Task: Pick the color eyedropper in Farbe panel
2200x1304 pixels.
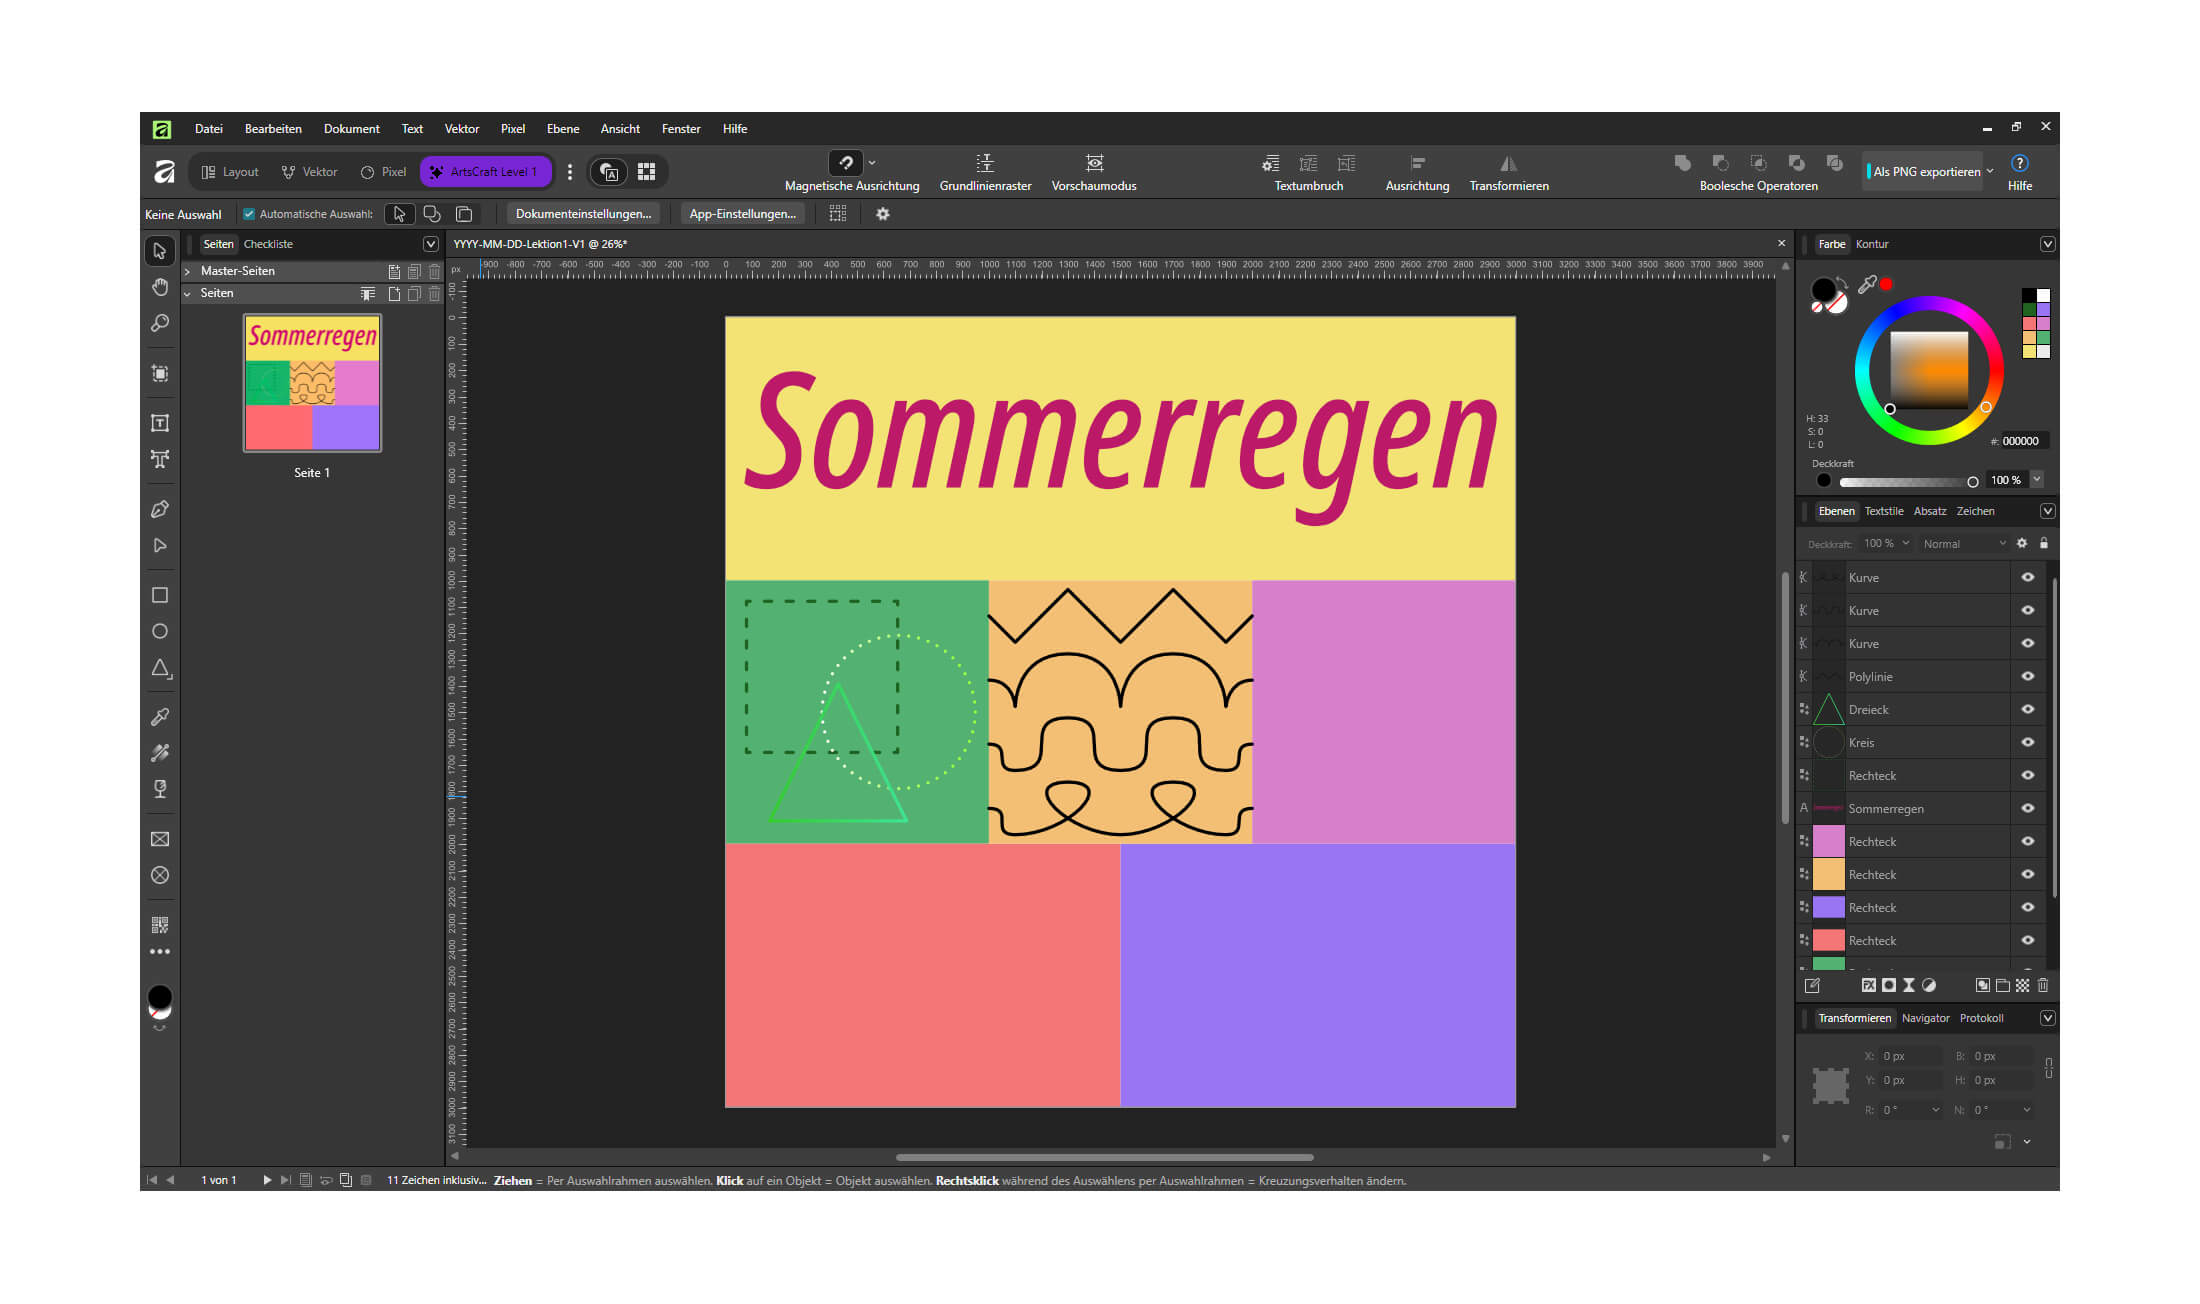Action: click(x=1867, y=285)
